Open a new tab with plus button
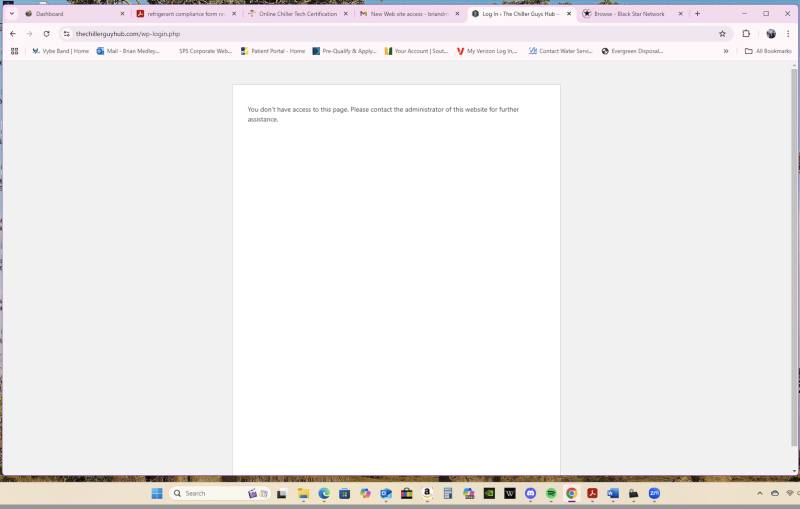Viewport: 800px width, 509px height. [x=697, y=14]
